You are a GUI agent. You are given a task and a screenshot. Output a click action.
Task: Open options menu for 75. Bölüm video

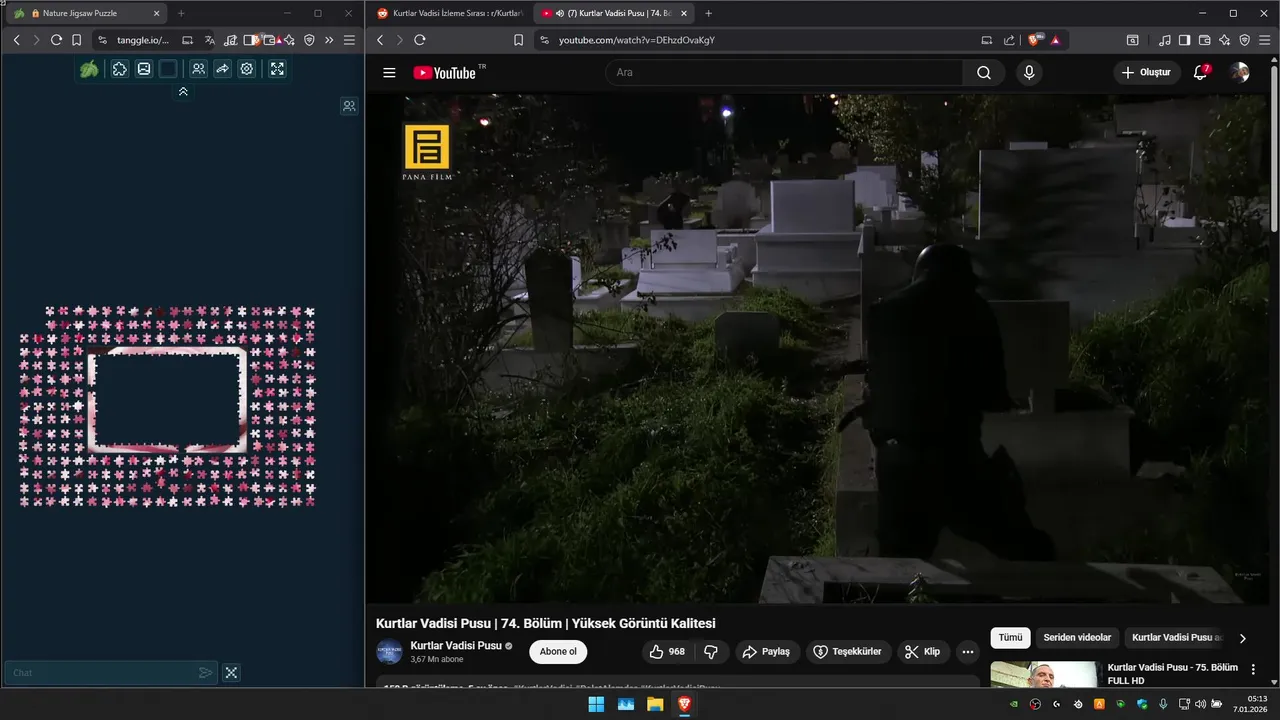(x=1253, y=669)
